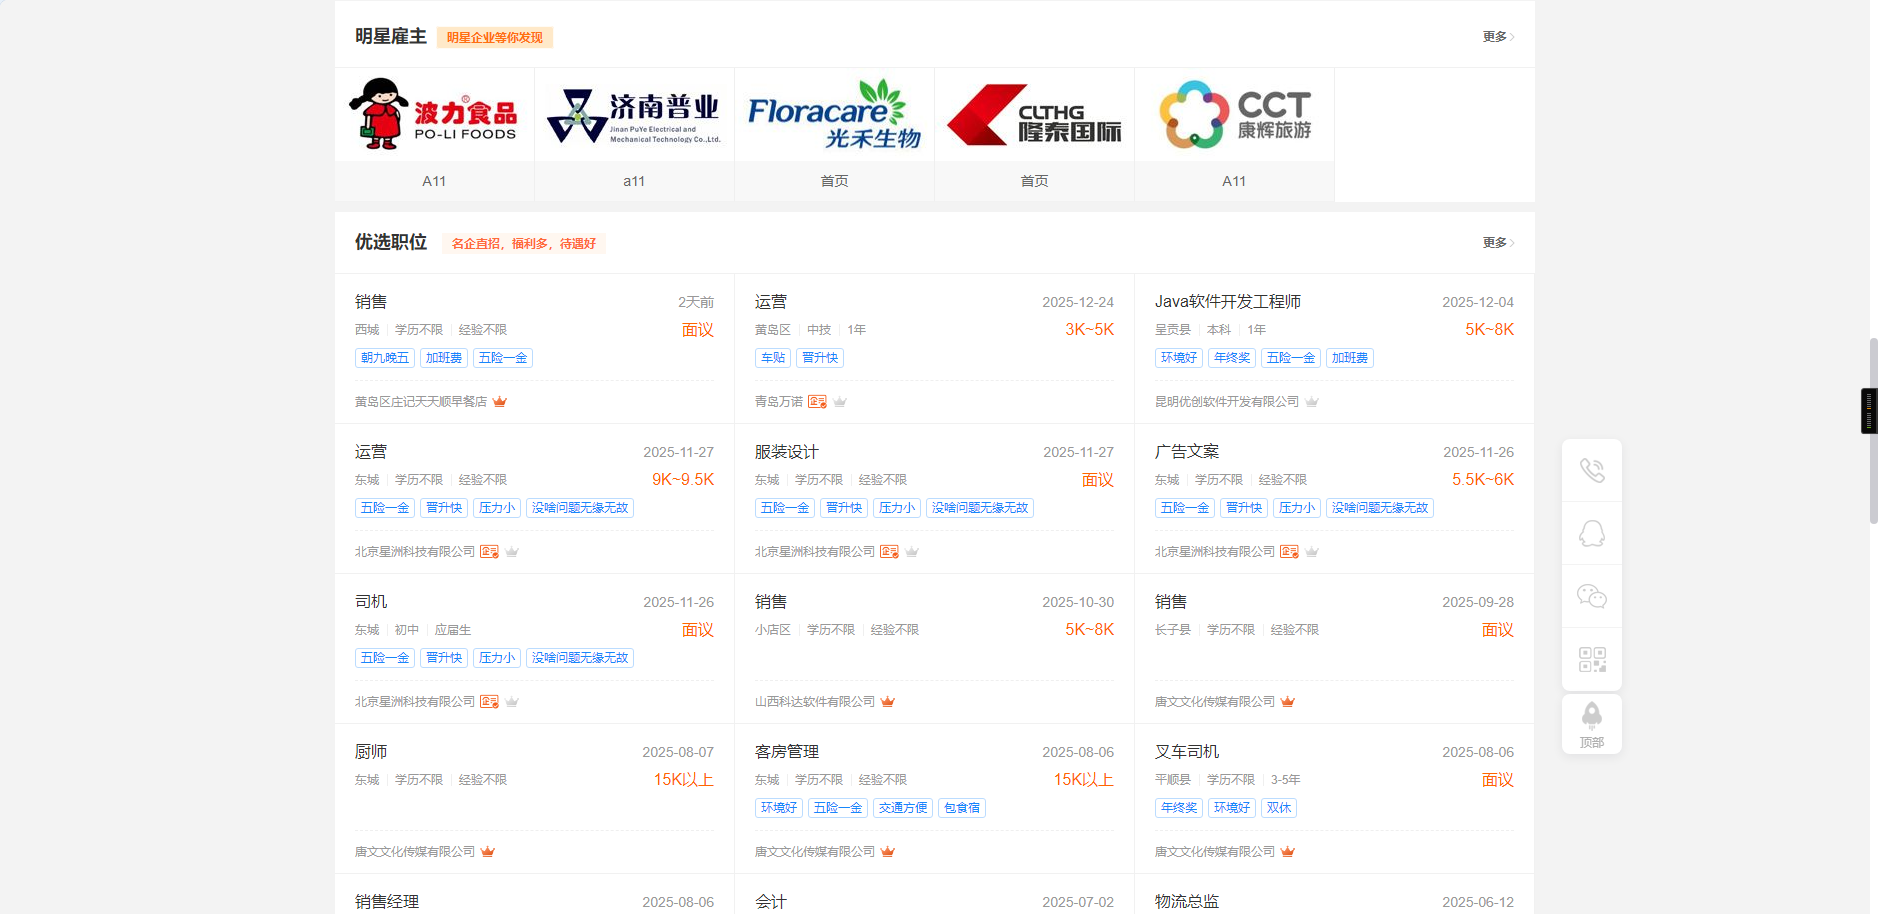Click the 明星企业等你发现 orange banner
Screen dimensions: 1878x914
coord(494,36)
